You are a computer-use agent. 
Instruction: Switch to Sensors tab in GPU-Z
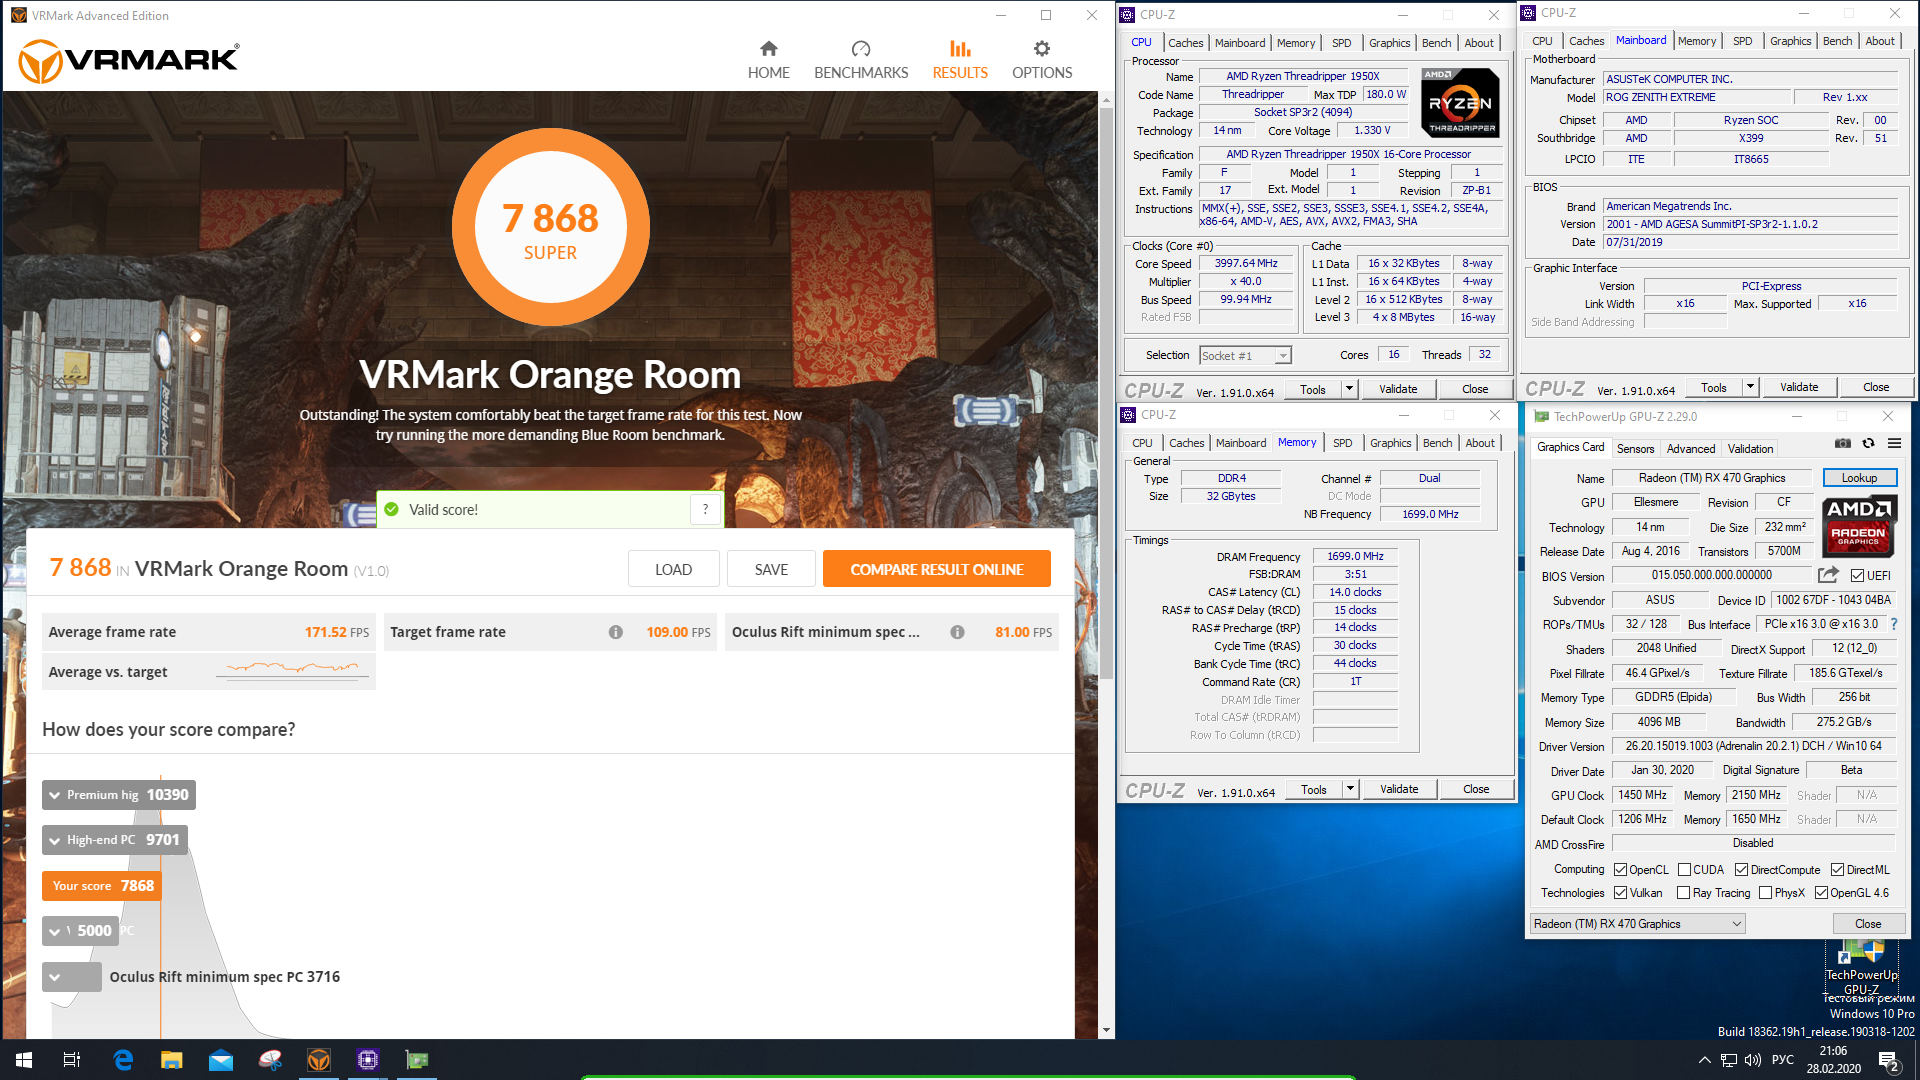click(1635, 449)
